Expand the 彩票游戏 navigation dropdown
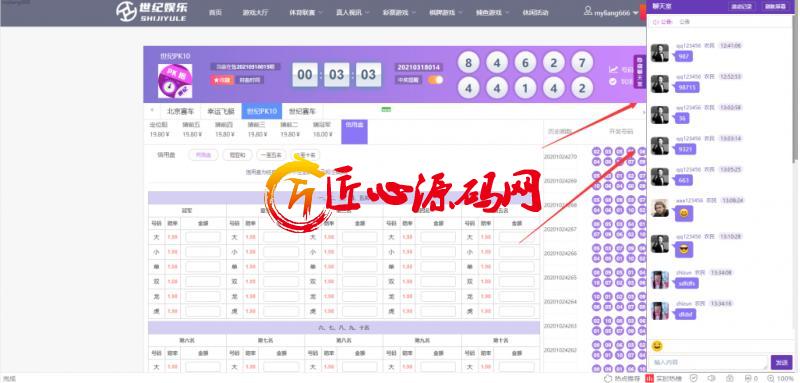This screenshot has width=800, height=383. pyautogui.click(x=399, y=12)
